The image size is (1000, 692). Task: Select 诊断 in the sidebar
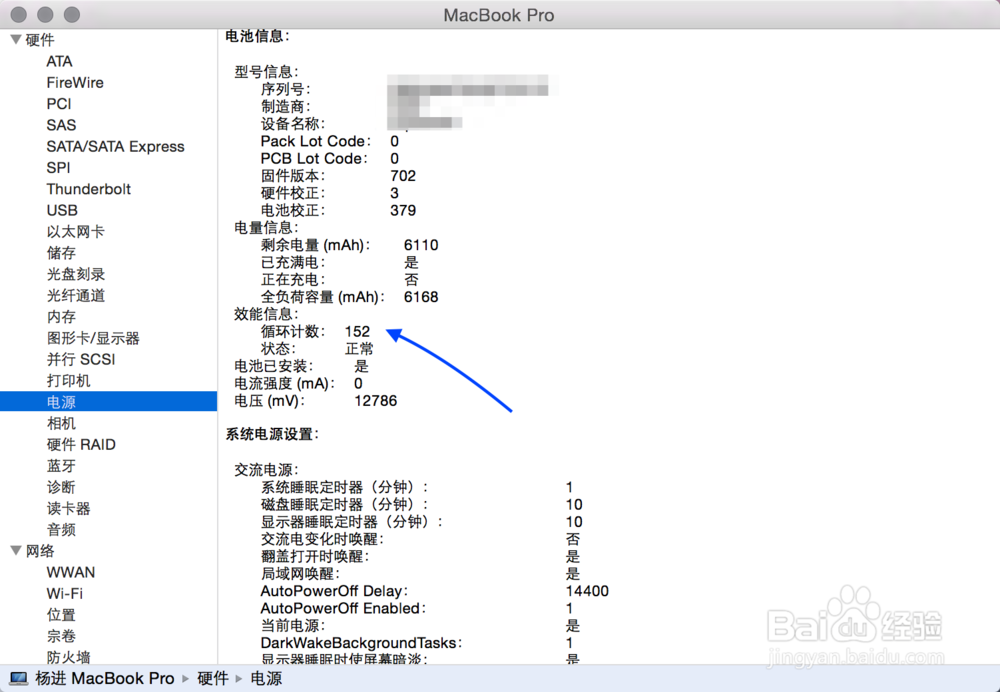coord(61,487)
